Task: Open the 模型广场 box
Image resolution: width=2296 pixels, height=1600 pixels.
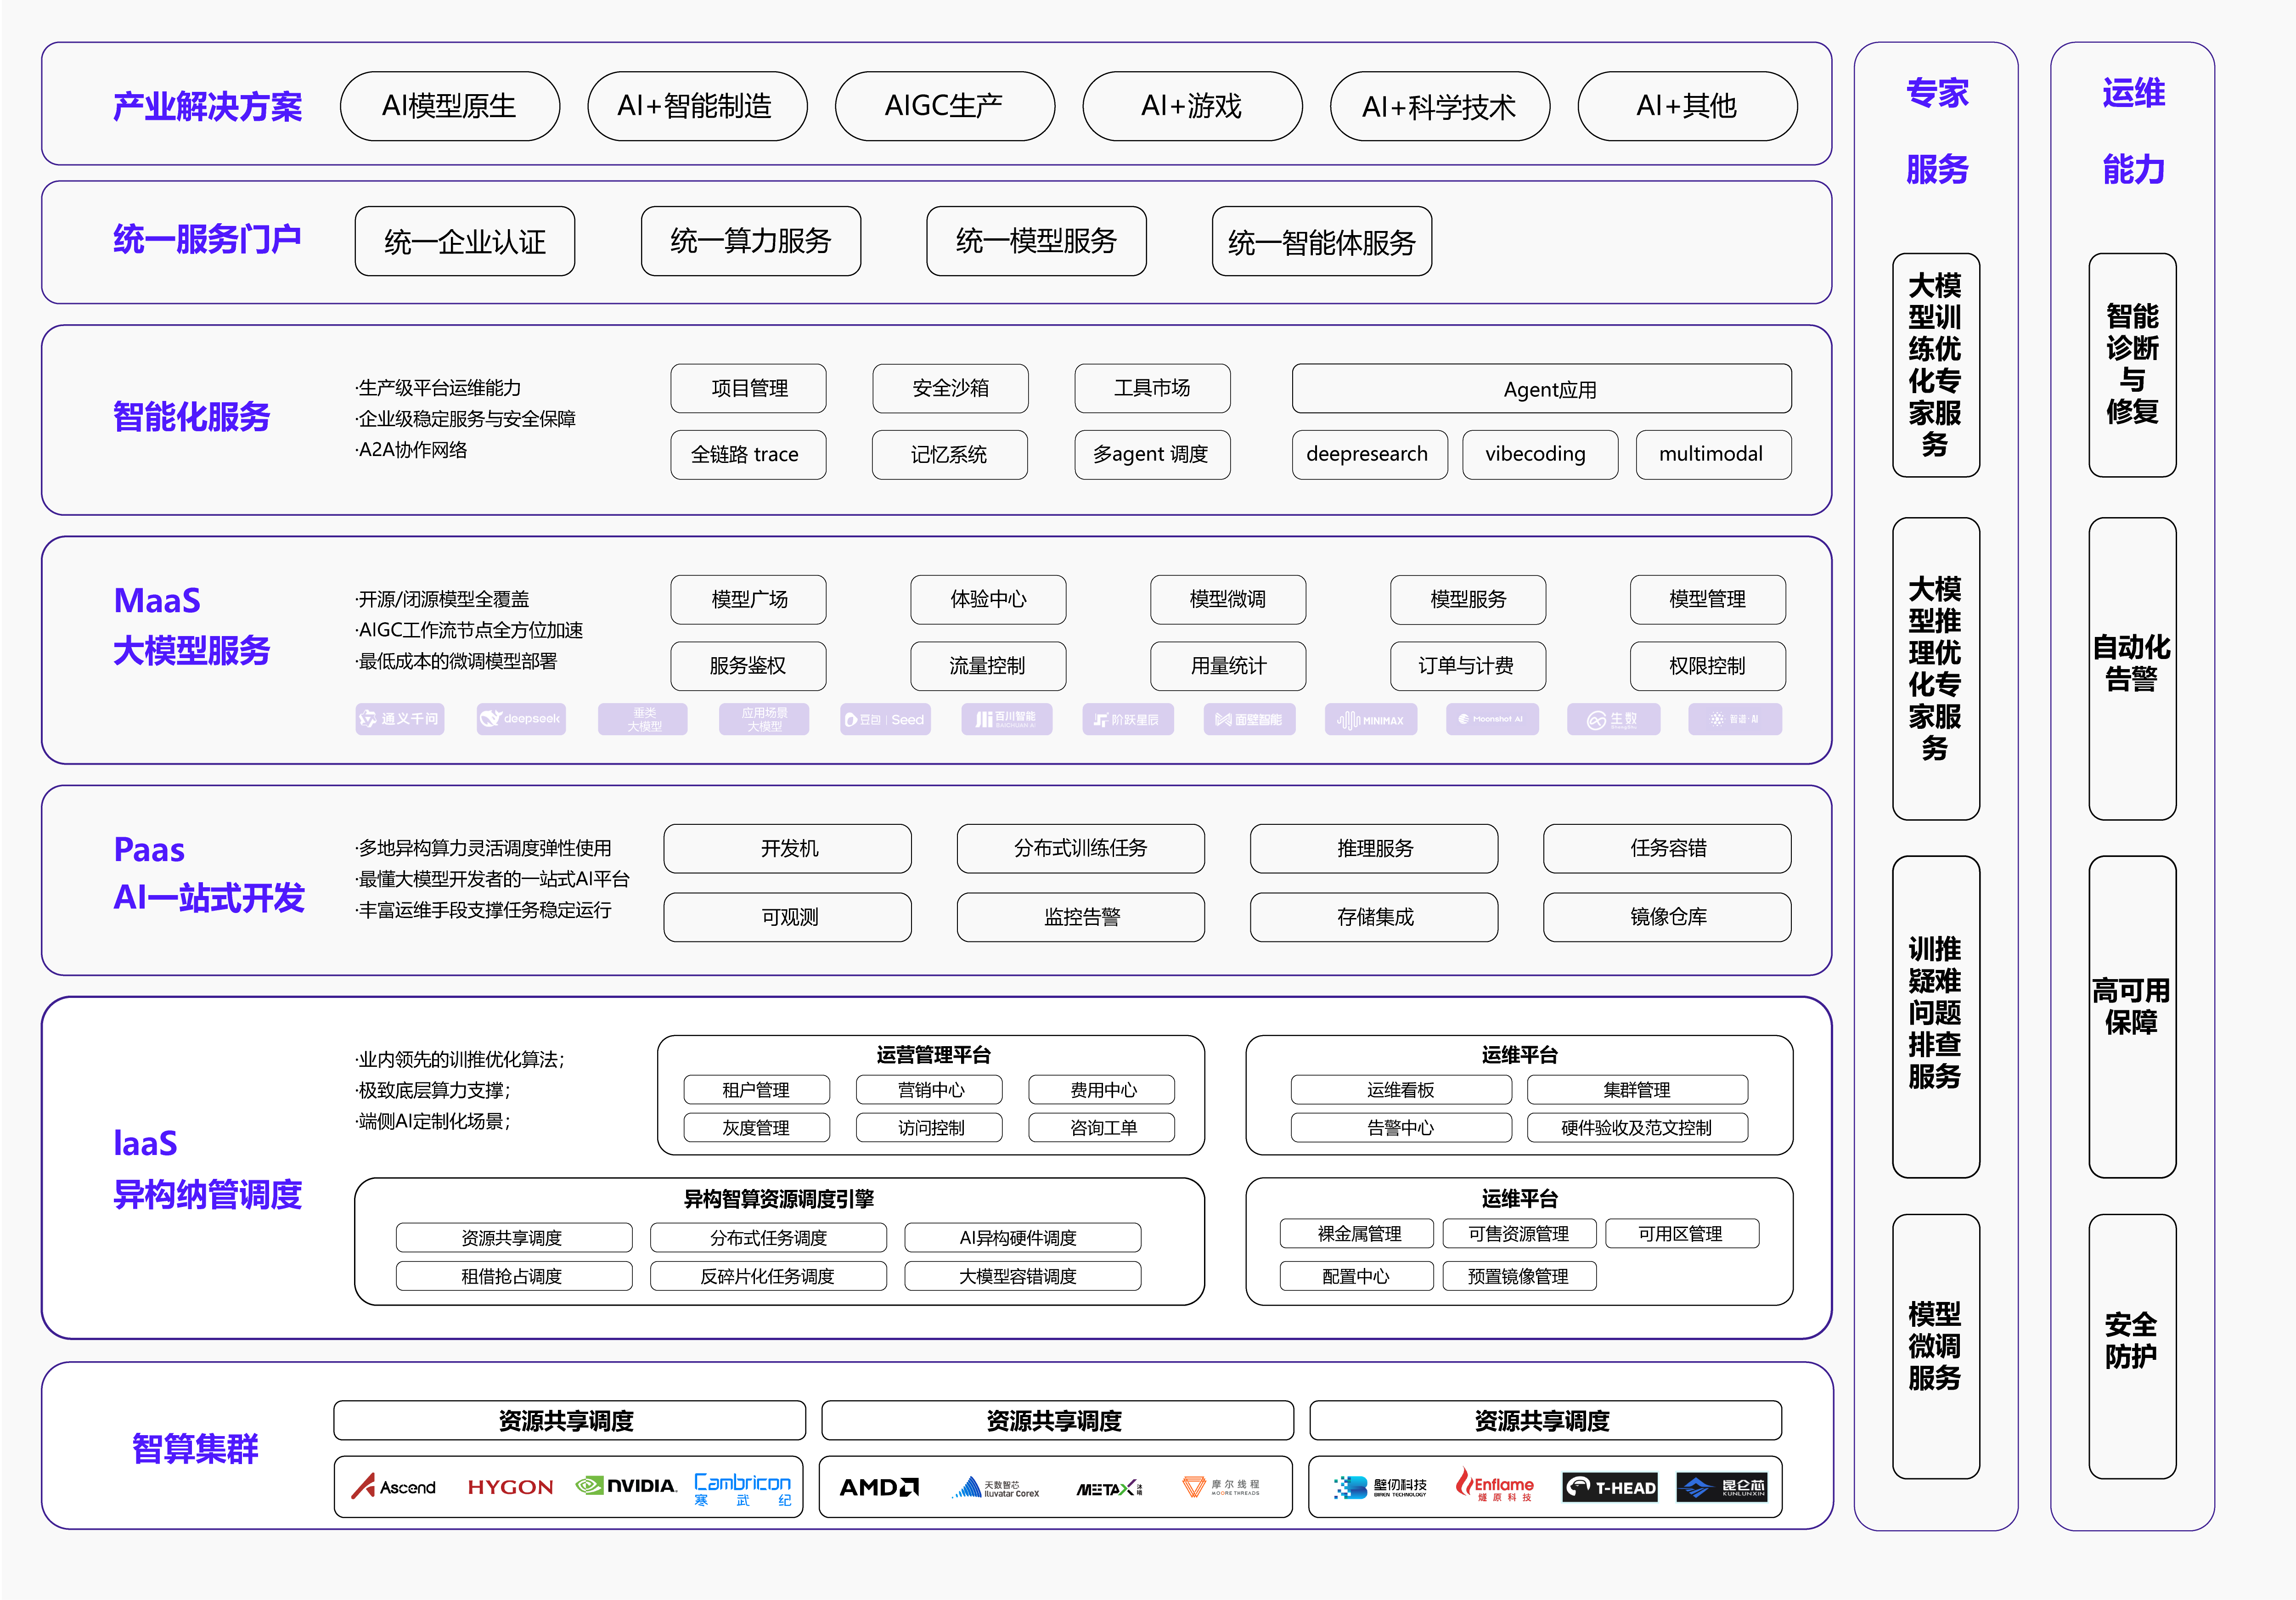Action: click(x=749, y=600)
